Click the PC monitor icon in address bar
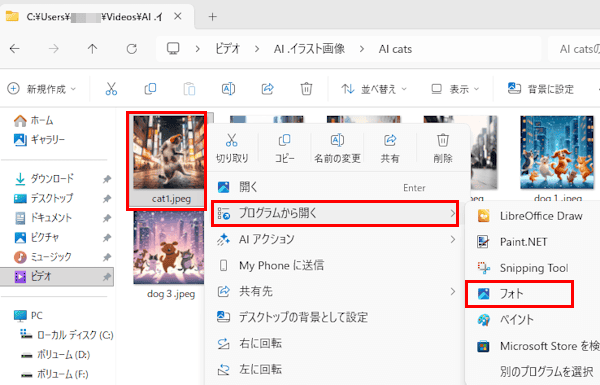 coord(173,49)
